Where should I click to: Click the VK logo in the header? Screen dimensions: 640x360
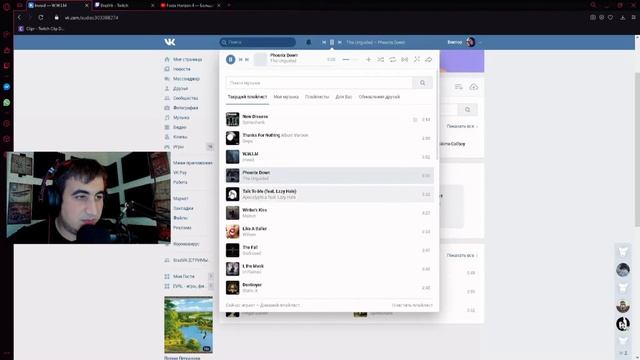pos(170,42)
